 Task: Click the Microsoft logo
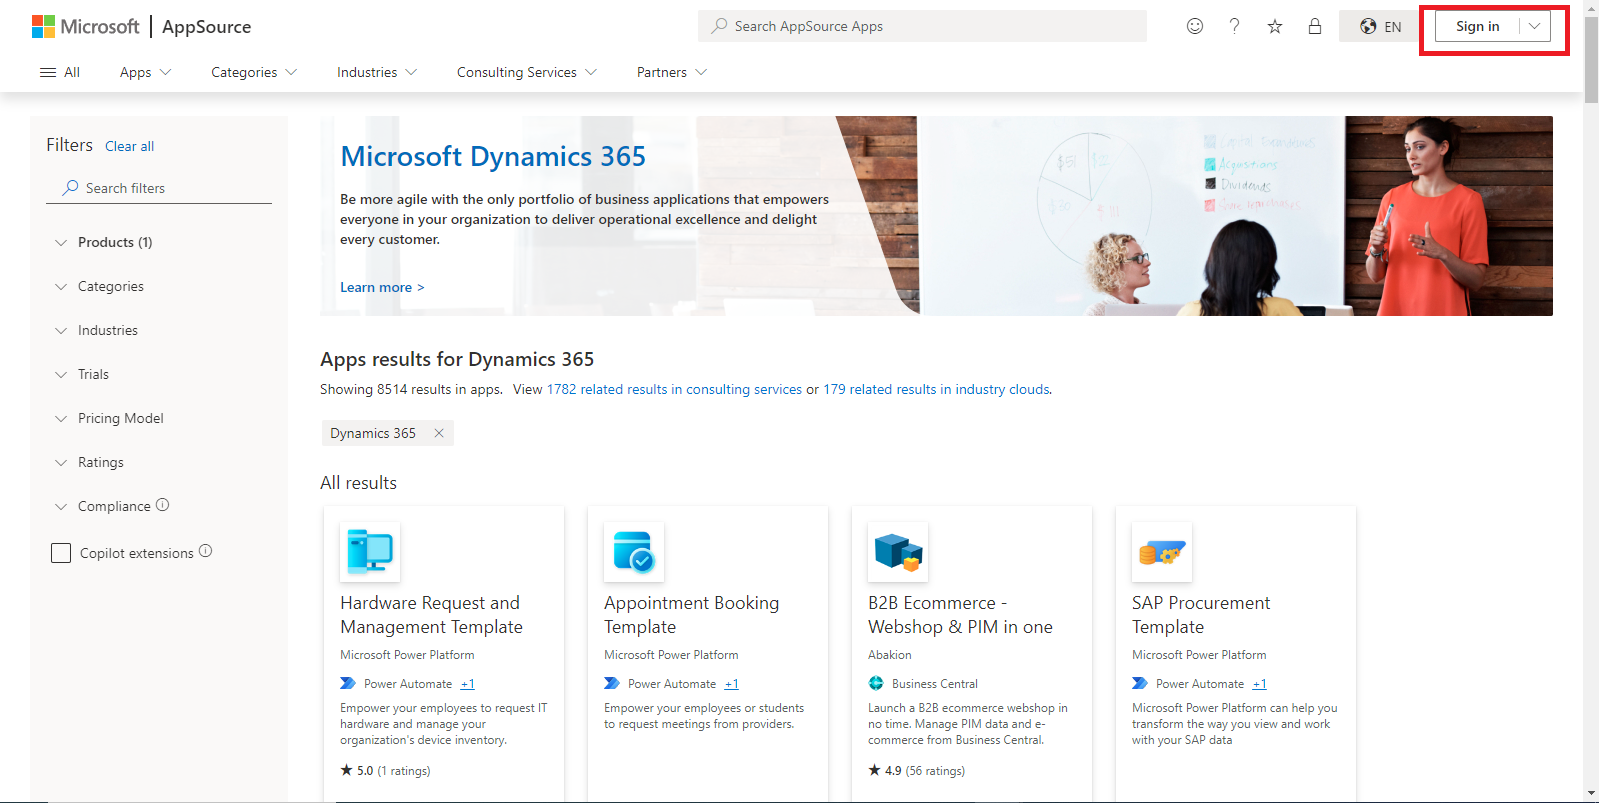coord(86,27)
